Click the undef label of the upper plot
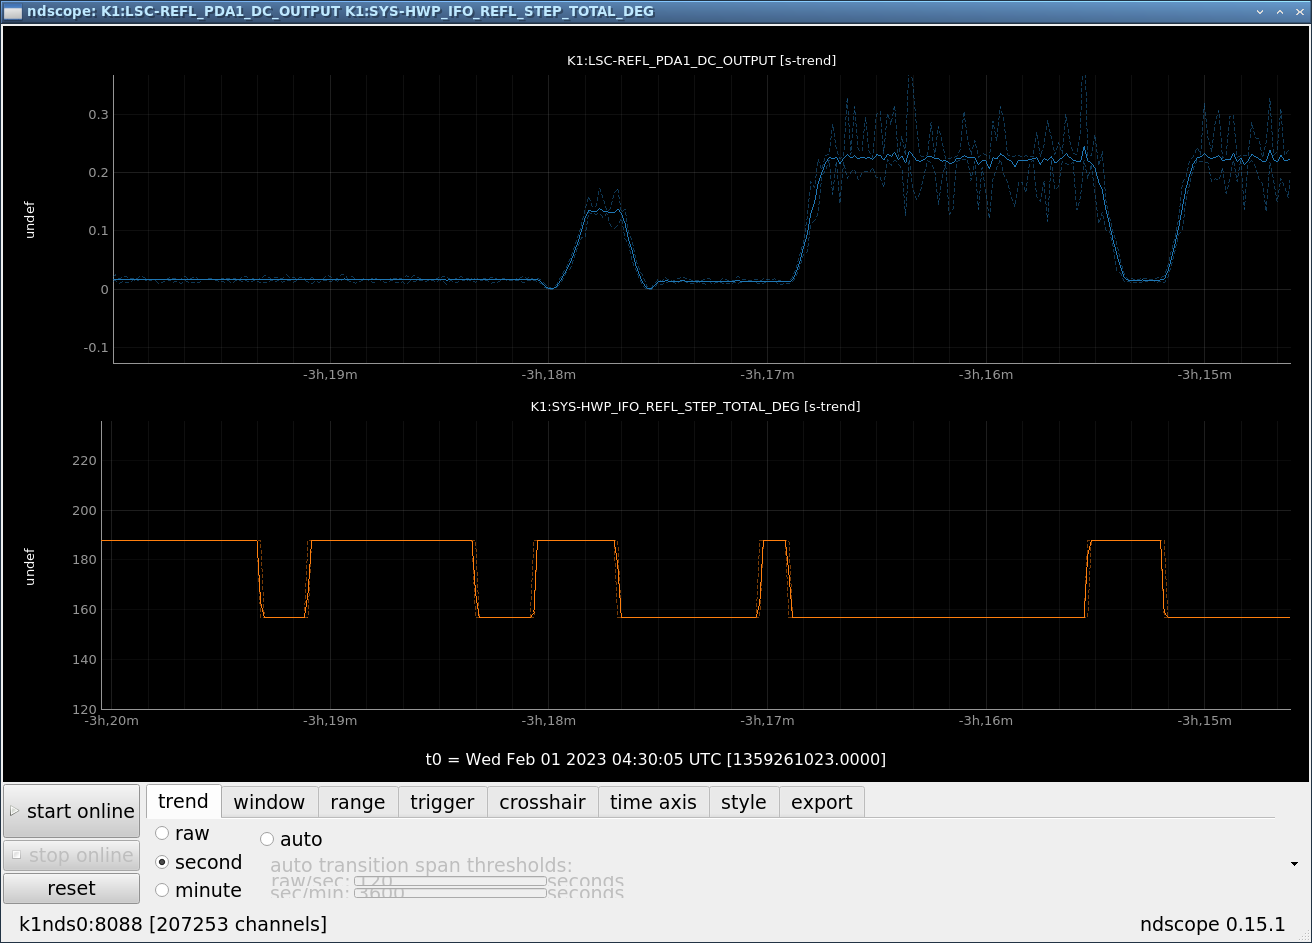 point(30,219)
